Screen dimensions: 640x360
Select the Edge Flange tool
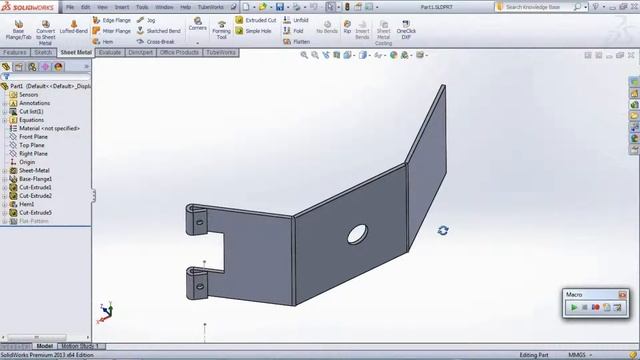click(112, 20)
